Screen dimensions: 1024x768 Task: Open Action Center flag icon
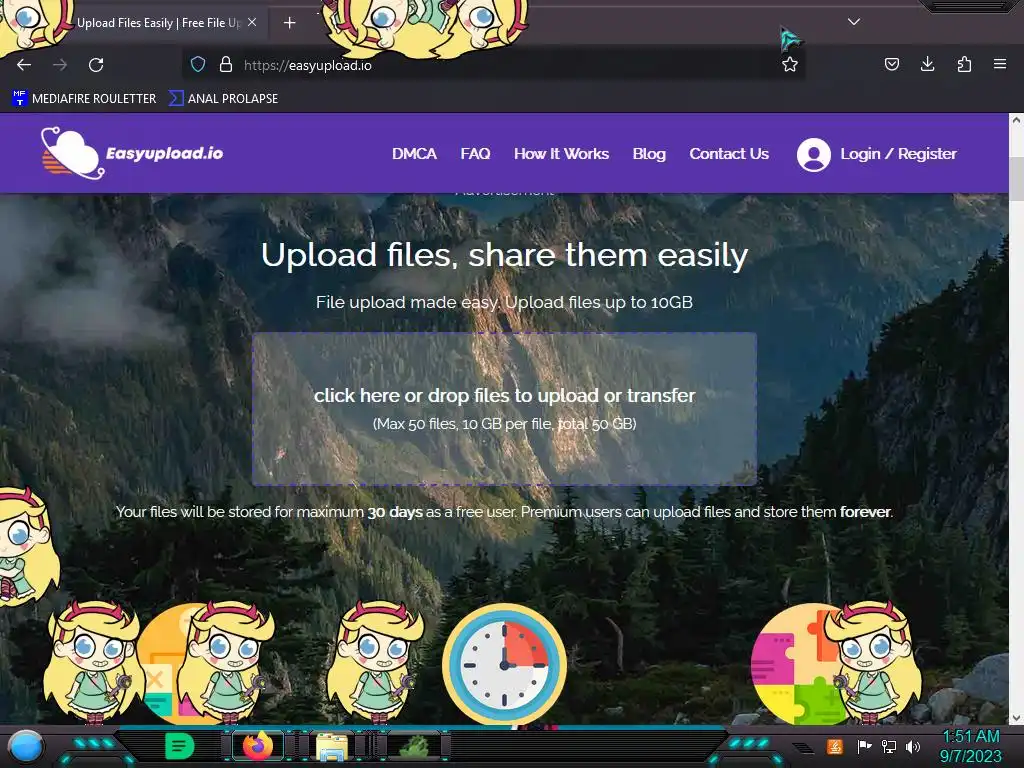(864, 746)
